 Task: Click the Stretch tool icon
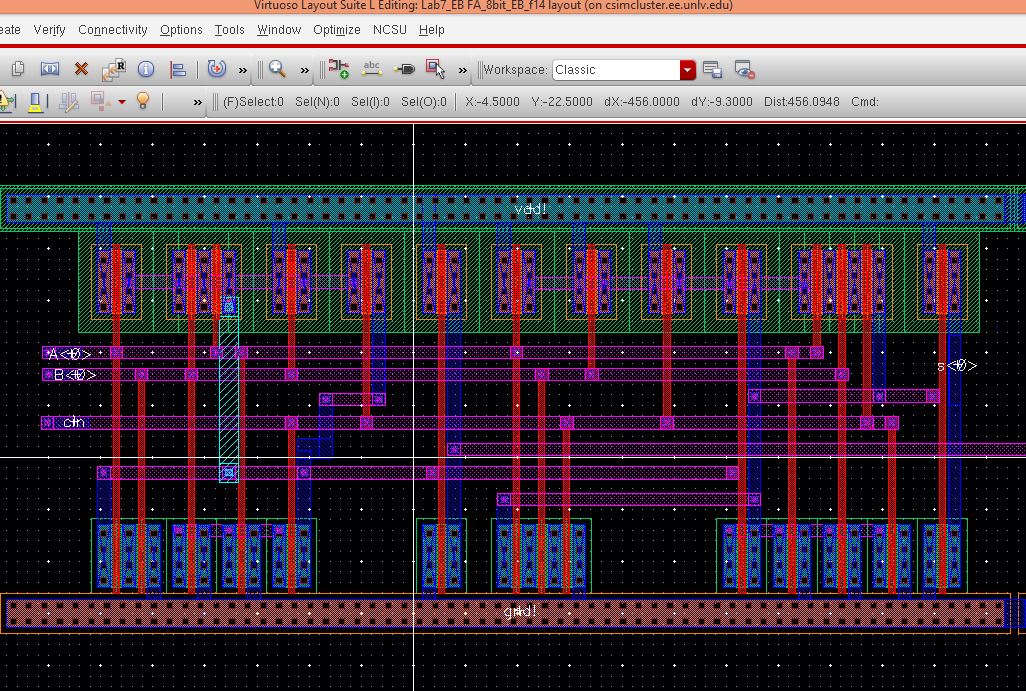pos(49,69)
